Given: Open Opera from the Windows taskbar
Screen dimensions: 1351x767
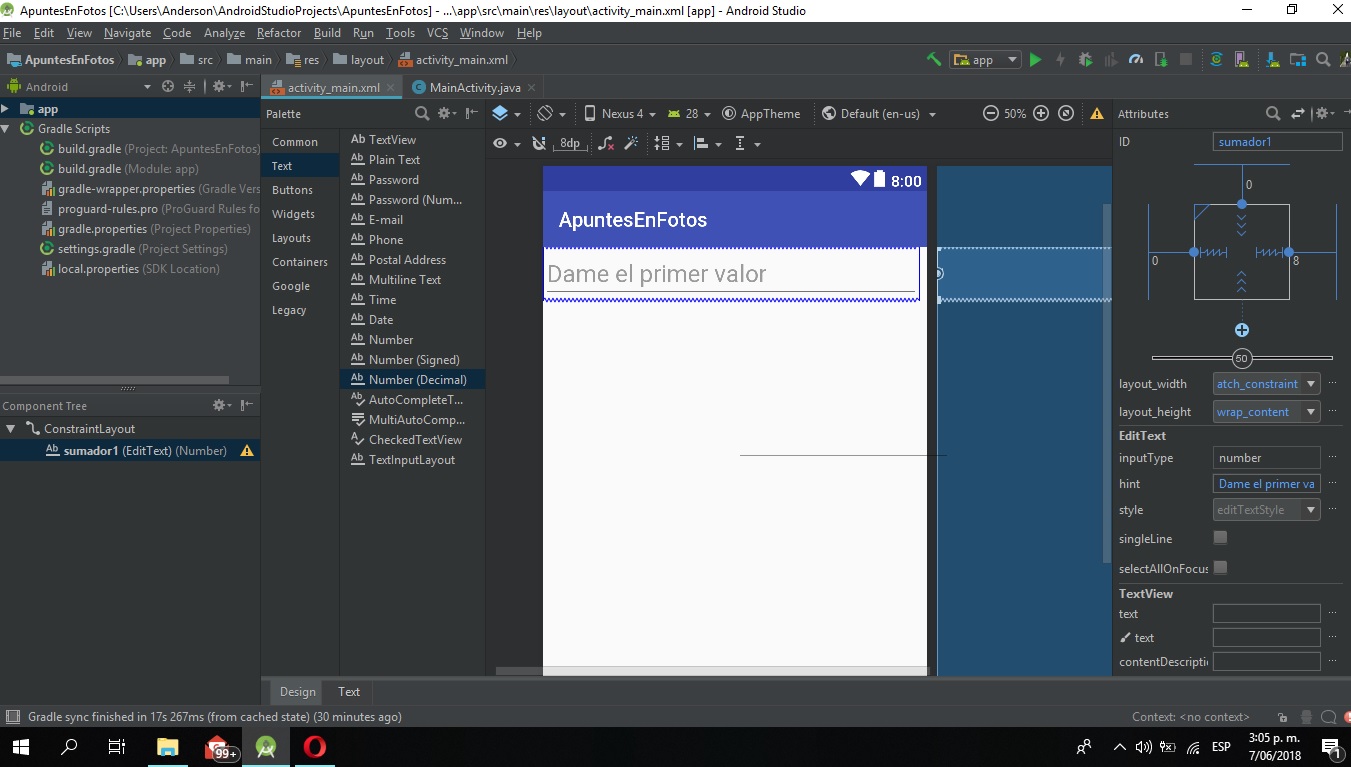Looking at the screenshot, I should click(314, 747).
